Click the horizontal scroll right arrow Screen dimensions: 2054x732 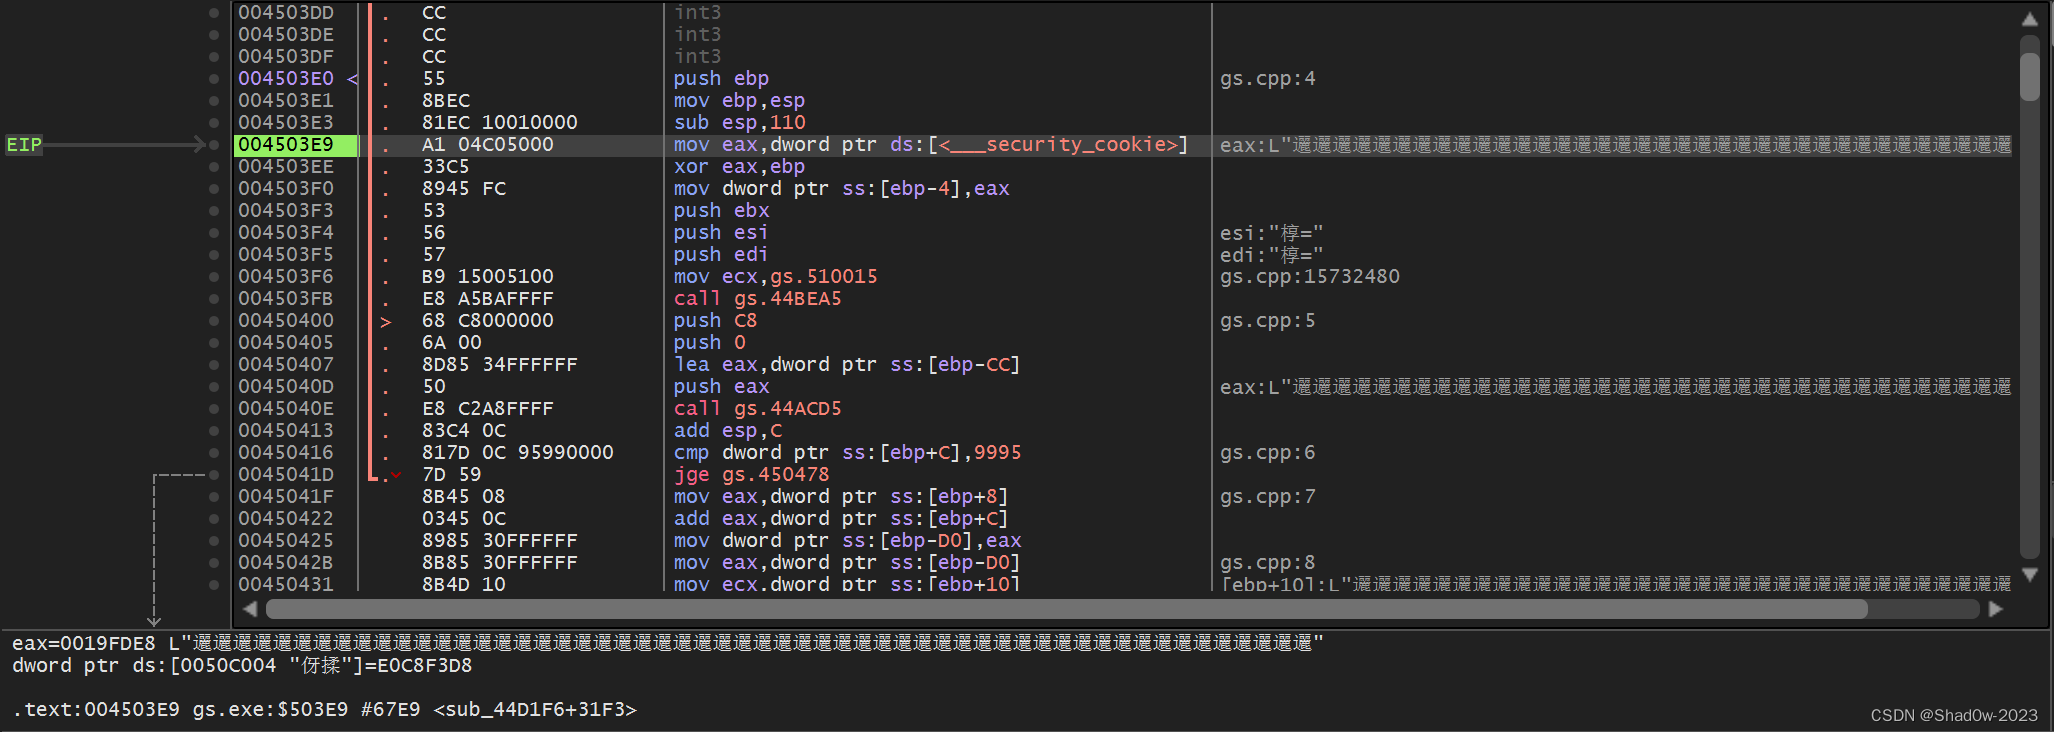[x=1995, y=609]
